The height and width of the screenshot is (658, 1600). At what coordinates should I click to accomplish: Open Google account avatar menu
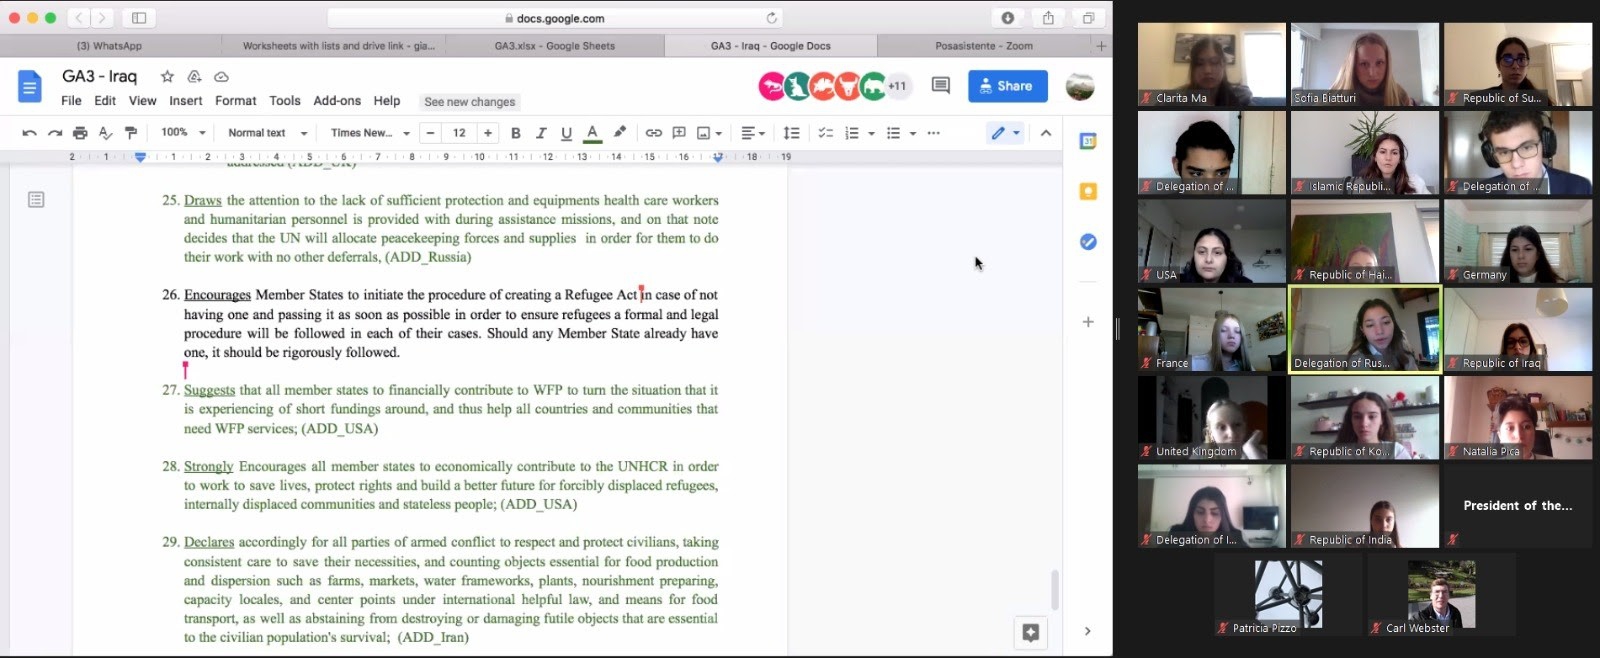(1080, 87)
